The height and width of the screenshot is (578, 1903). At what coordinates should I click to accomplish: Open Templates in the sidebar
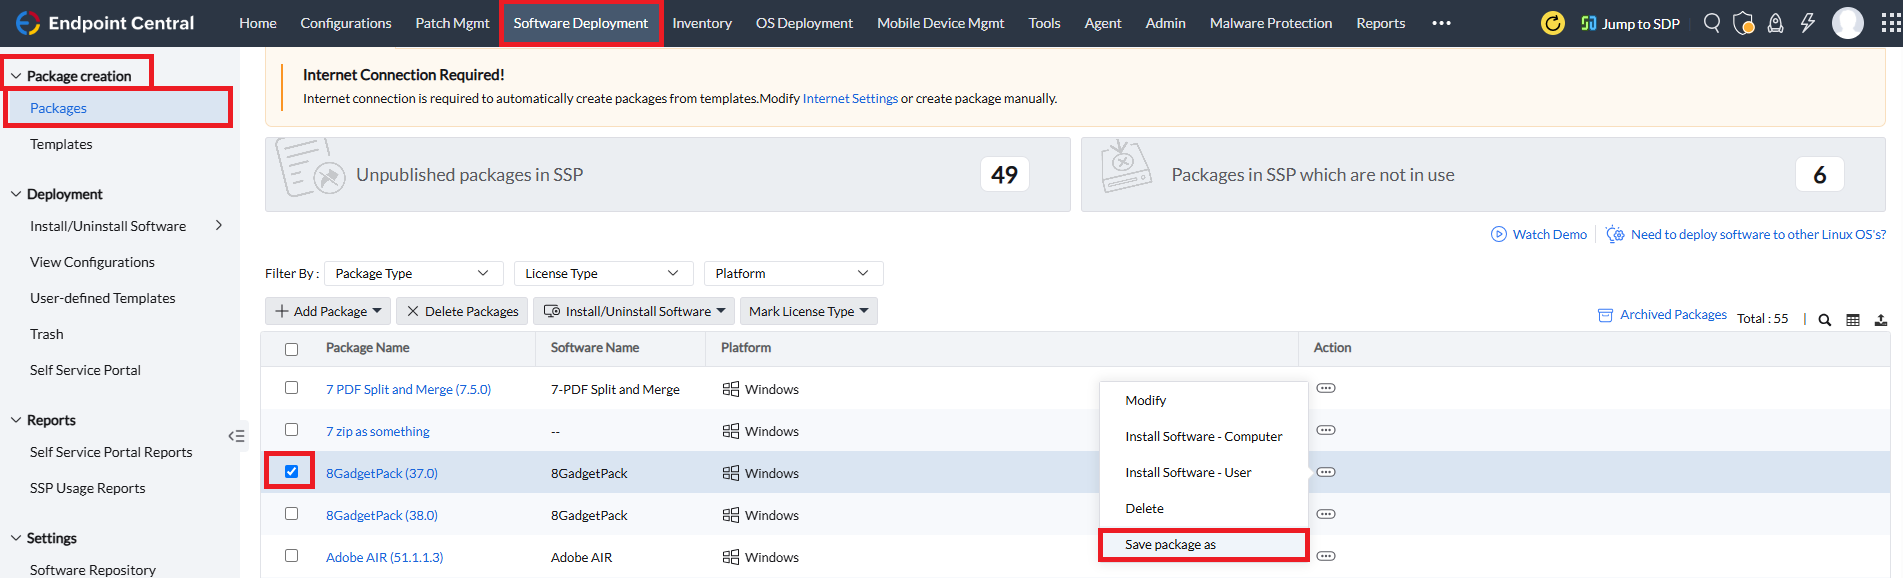coord(61,144)
